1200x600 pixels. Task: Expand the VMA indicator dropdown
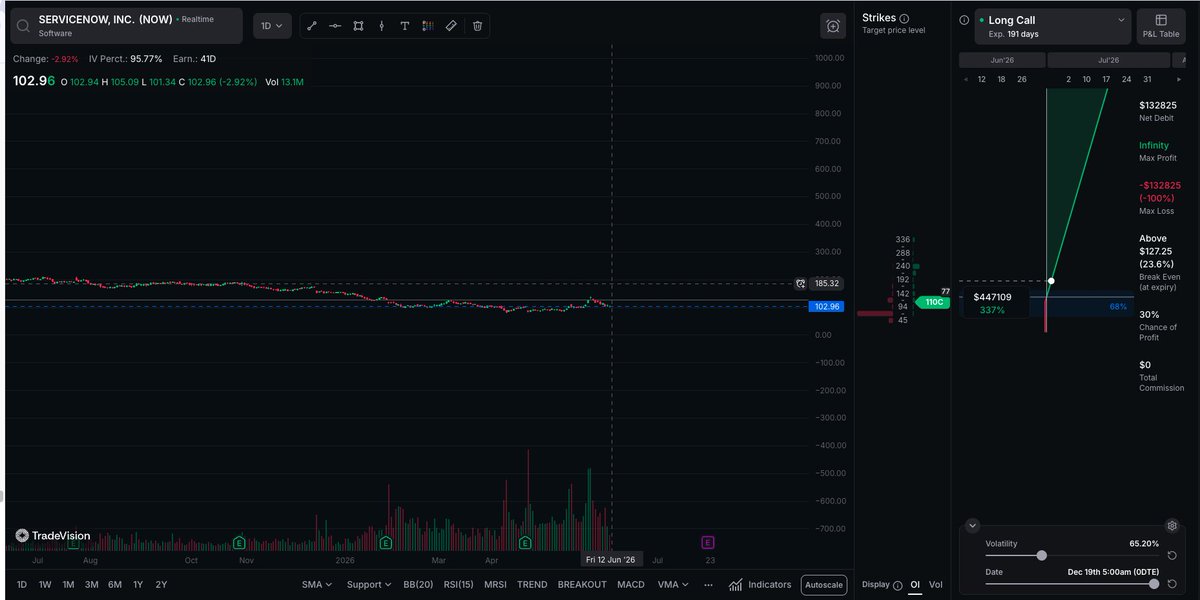tap(673, 584)
